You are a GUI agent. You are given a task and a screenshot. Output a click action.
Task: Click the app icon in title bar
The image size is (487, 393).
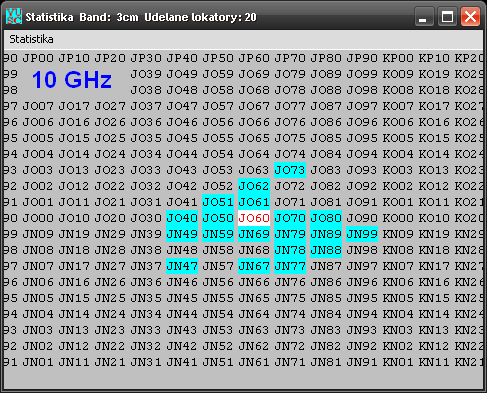pos(14,16)
